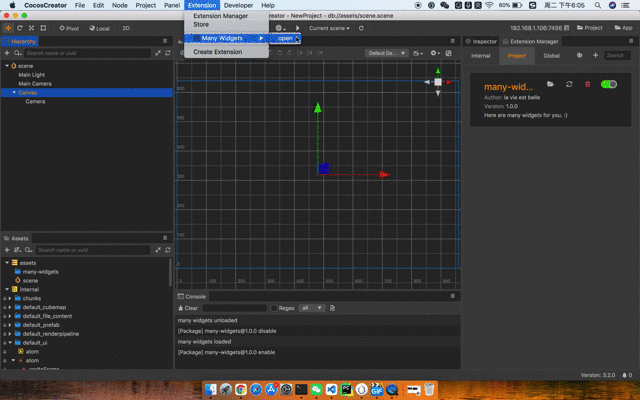Open the Current scene preview dropdown
The width and height of the screenshot is (640, 400).
(329, 28)
